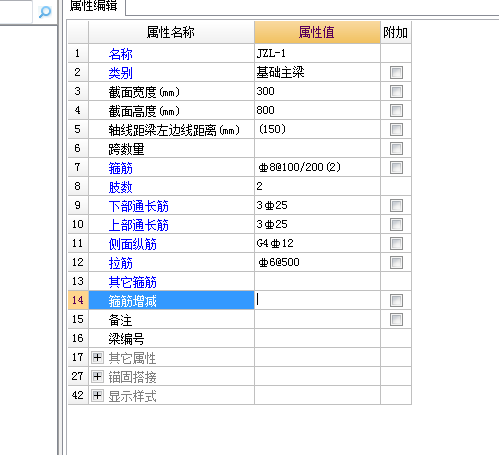This screenshot has width=499, height=455.
Task: Select the 拉筋 property label
Action: 121,263
